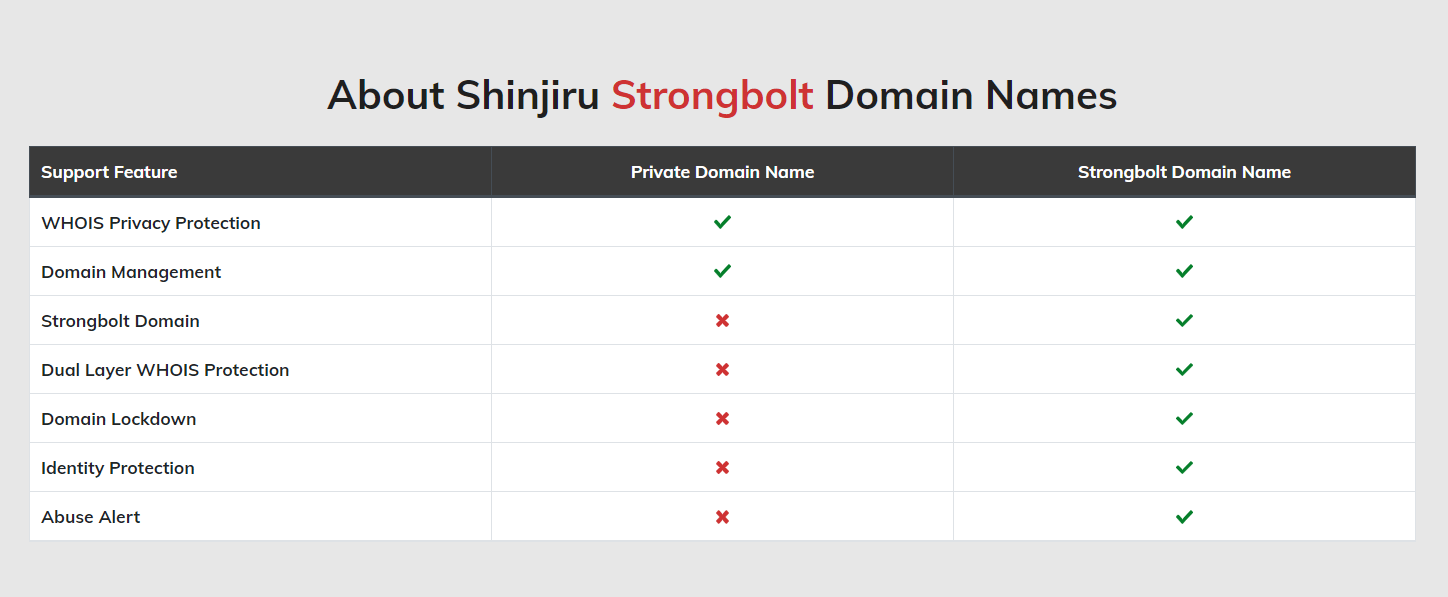The image size is (1448, 597).
Task: Click the Dual Layer WHOIS Protection label
Action: pyautogui.click(x=165, y=370)
